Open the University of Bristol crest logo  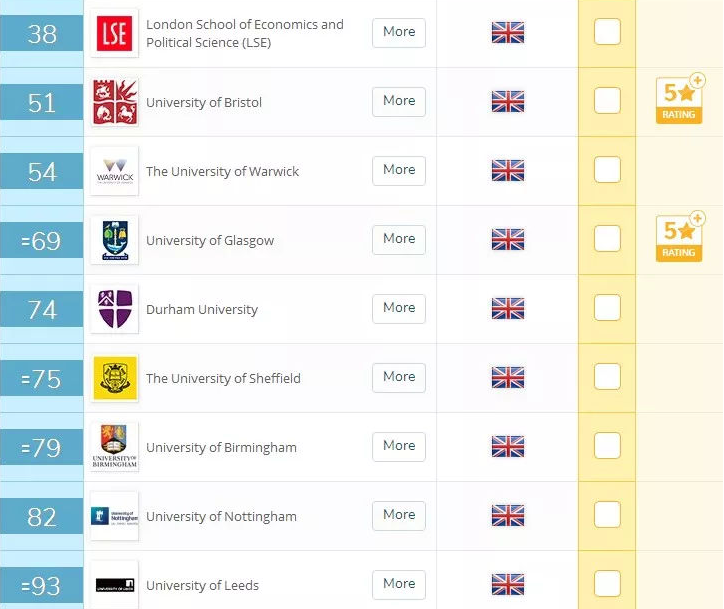coord(115,102)
